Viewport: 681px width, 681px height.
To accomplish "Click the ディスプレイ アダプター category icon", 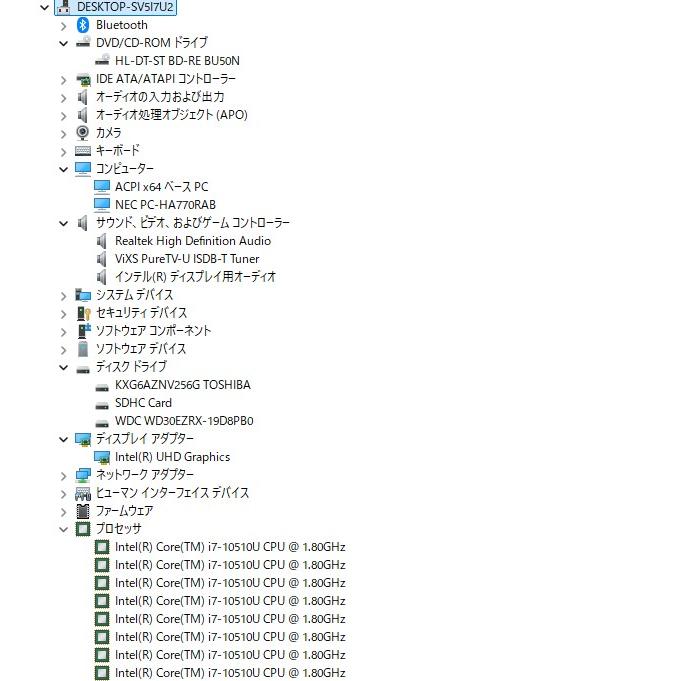I will pos(83,439).
